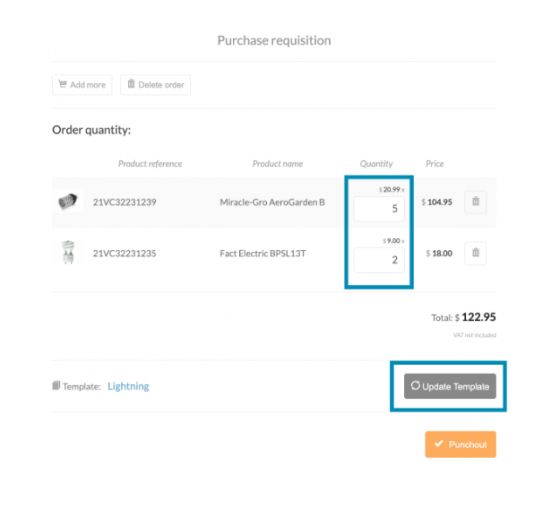
Task: Click the Update Template button
Action: (450, 386)
